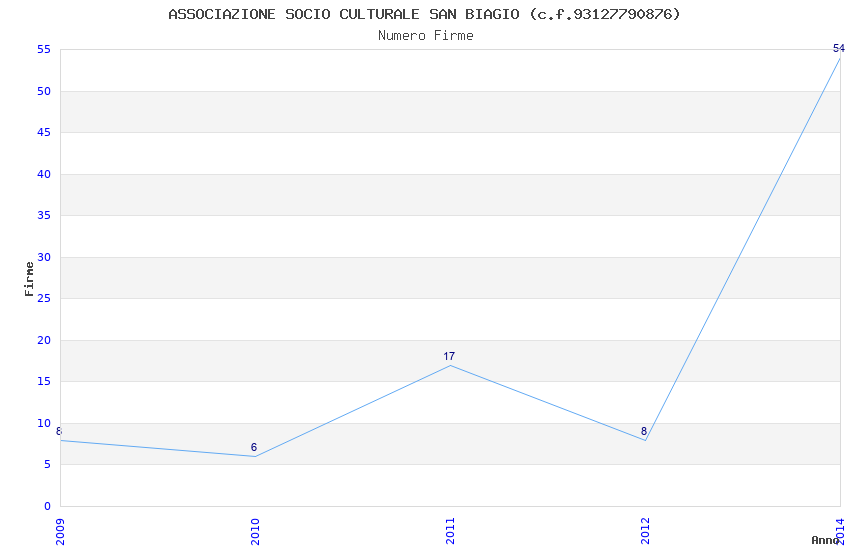The height and width of the screenshot is (550, 850).
Task: Click y-axis tick value 50
Action: click(44, 91)
